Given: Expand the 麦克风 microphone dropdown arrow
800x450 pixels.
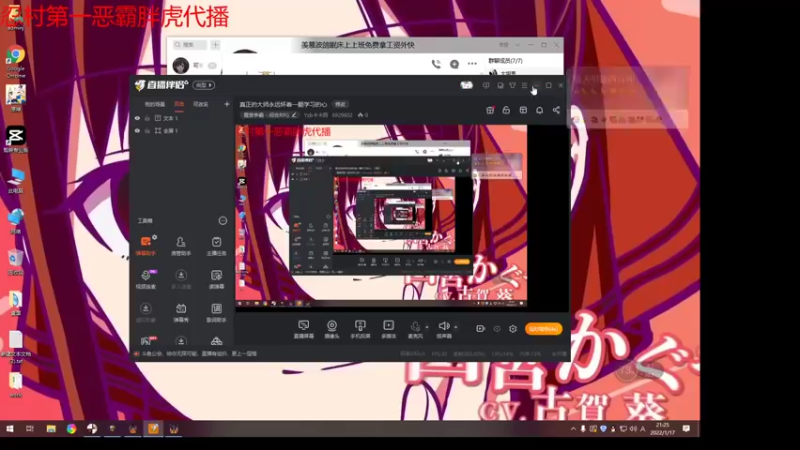Looking at the screenshot, I should 427,327.
